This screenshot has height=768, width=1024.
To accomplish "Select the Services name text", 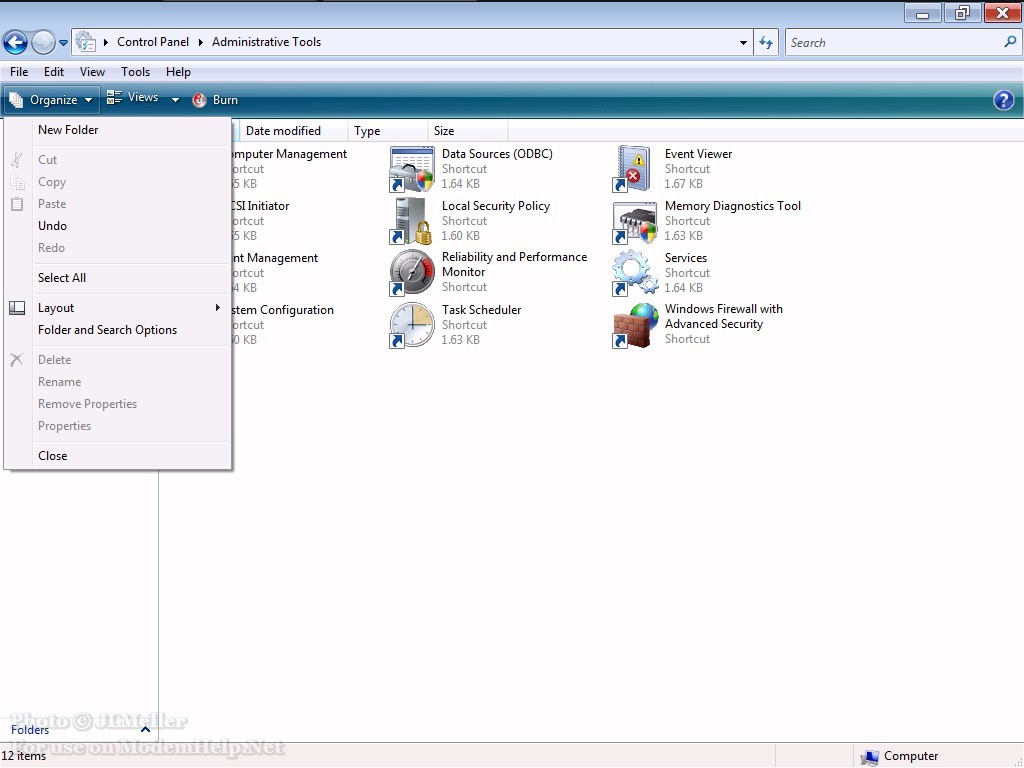I will [x=686, y=258].
